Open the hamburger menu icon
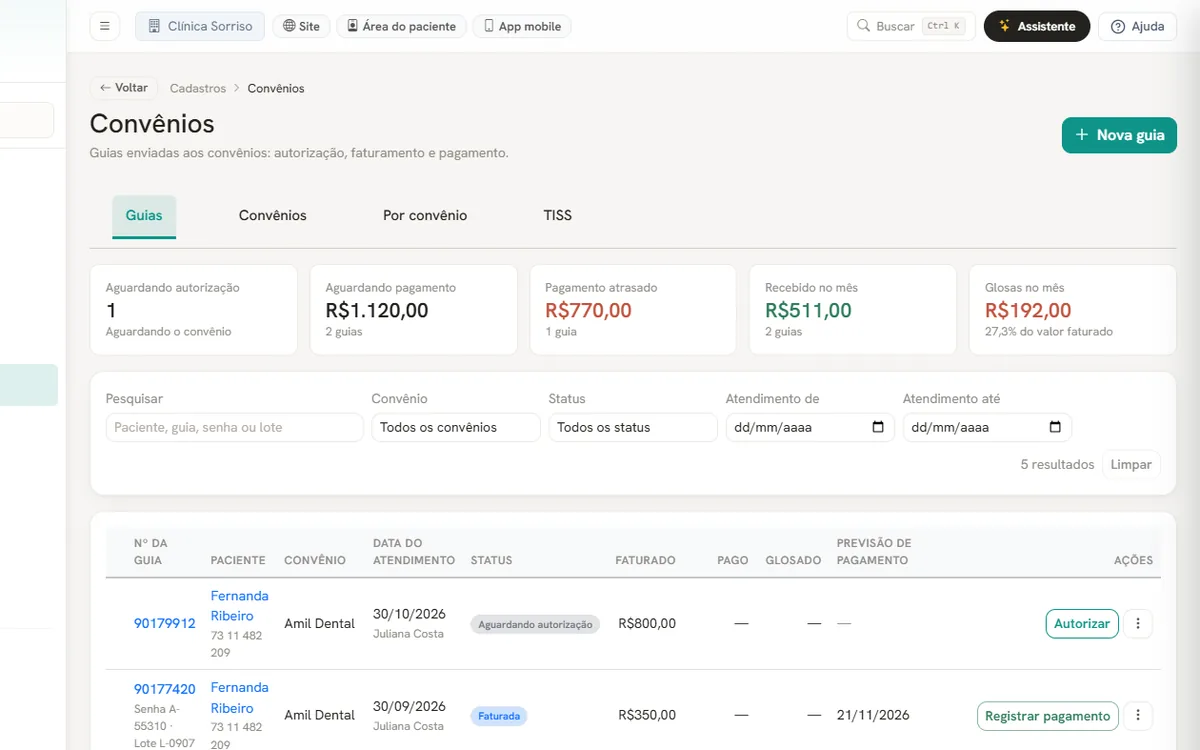Viewport: 1200px width, 750px height. pyautogui.click(x=104, y=26)
